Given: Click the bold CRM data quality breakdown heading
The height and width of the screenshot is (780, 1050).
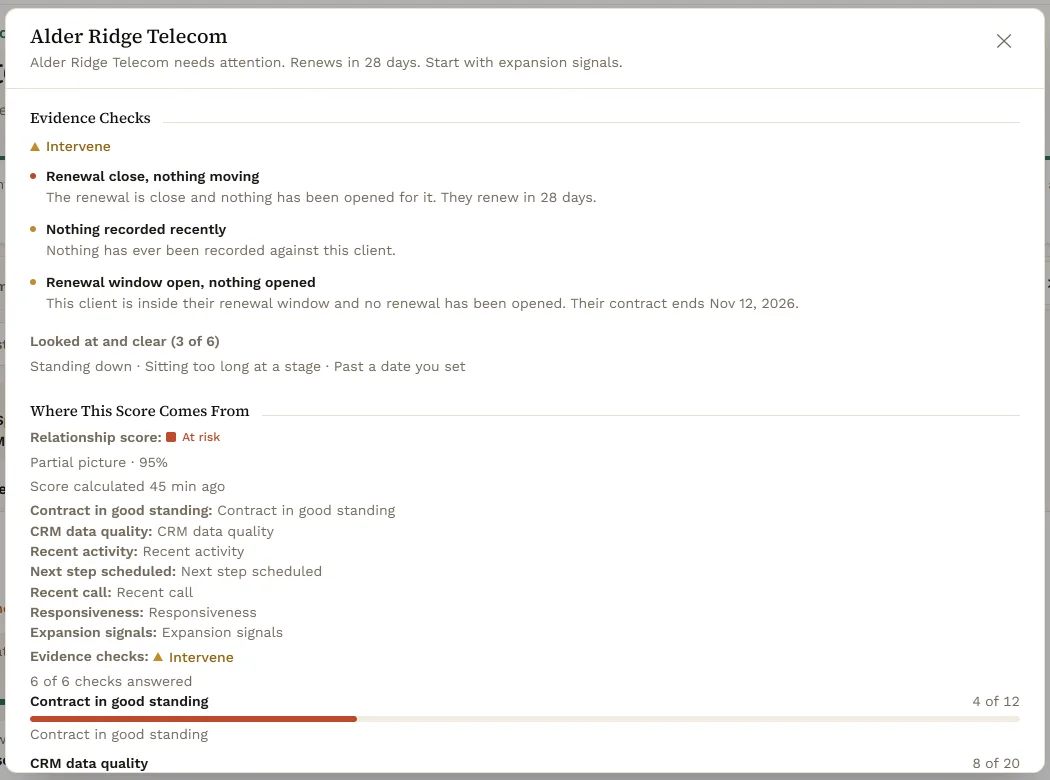Looking at the screenshot, I should 89,764.
